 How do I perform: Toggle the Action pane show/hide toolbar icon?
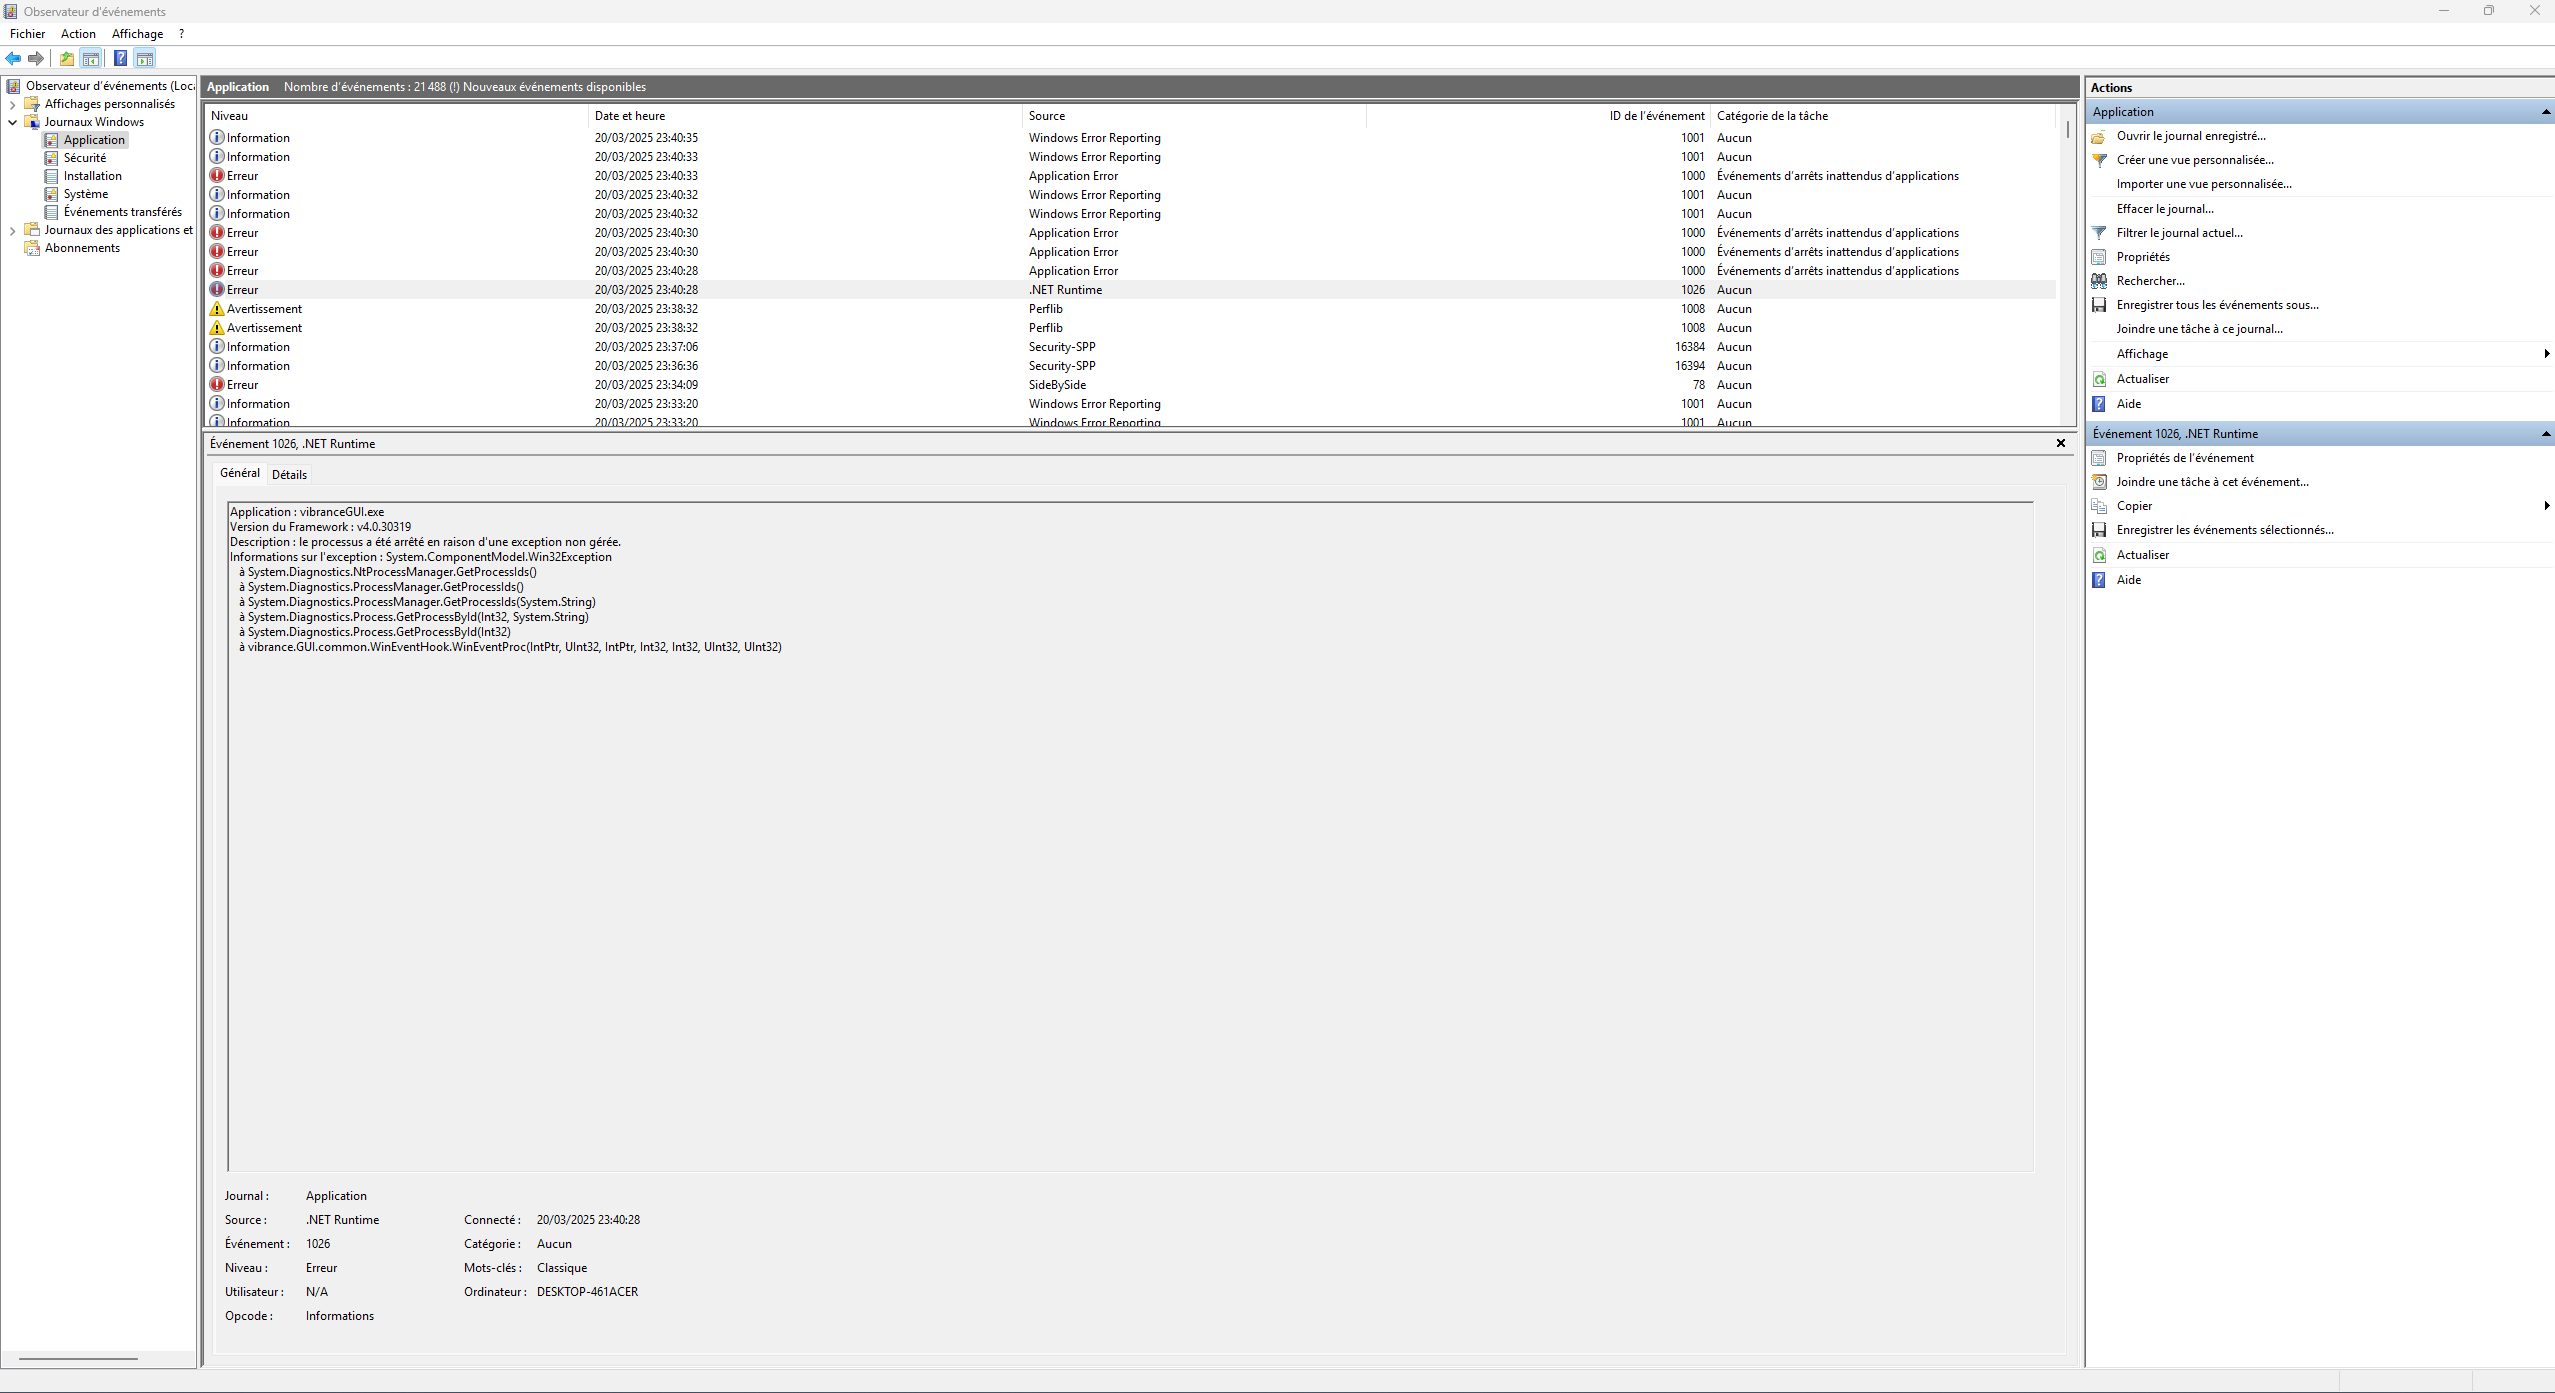pos(145,58)
